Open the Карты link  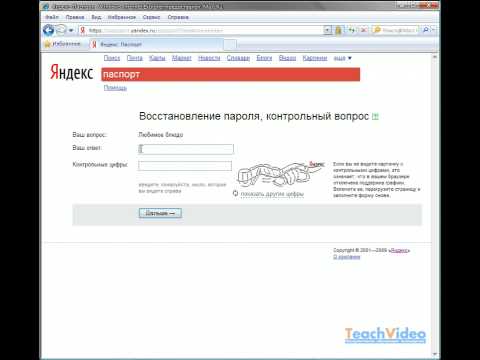coord(157,58)
